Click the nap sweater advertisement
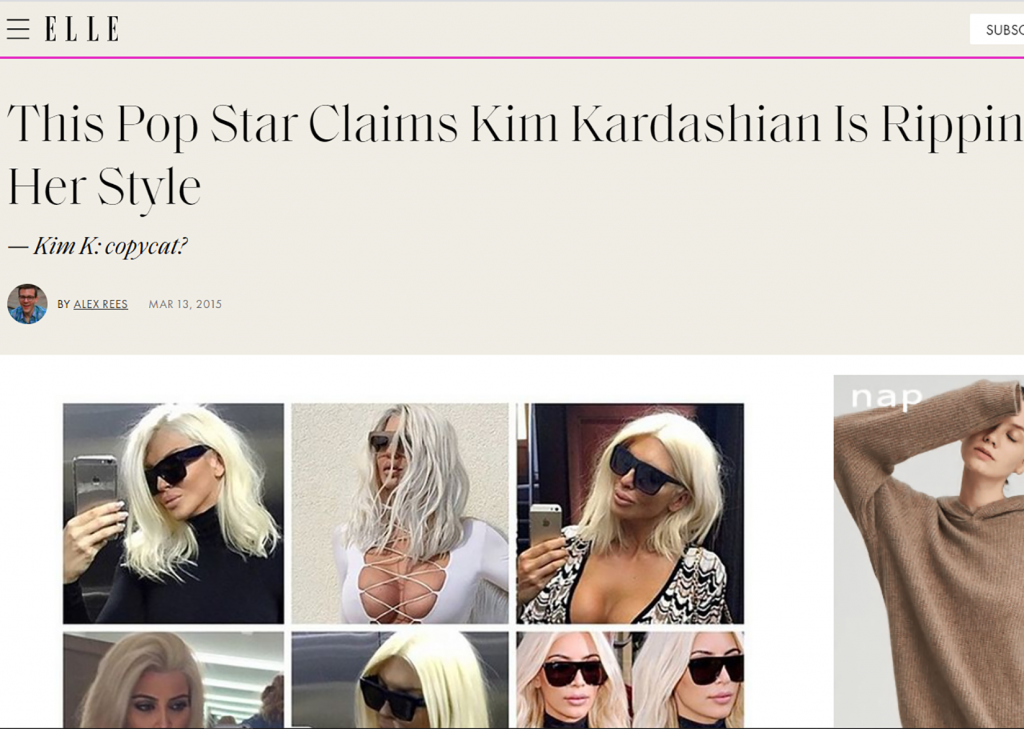This screenshot has height=729, width=1024. coord(929,552)
